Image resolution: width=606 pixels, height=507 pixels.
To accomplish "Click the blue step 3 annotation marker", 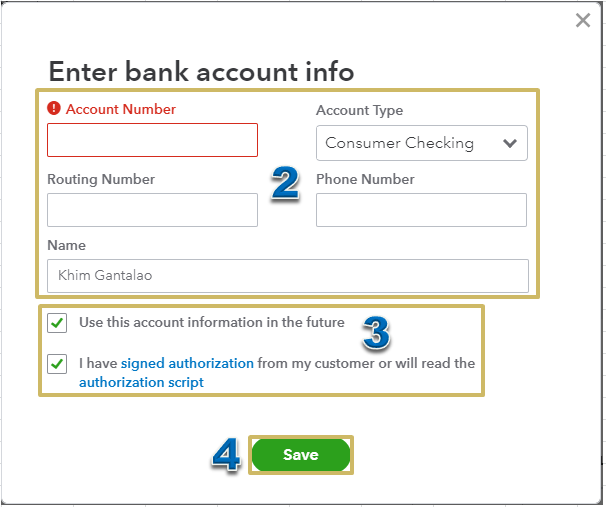I will [x=375, y=335].
